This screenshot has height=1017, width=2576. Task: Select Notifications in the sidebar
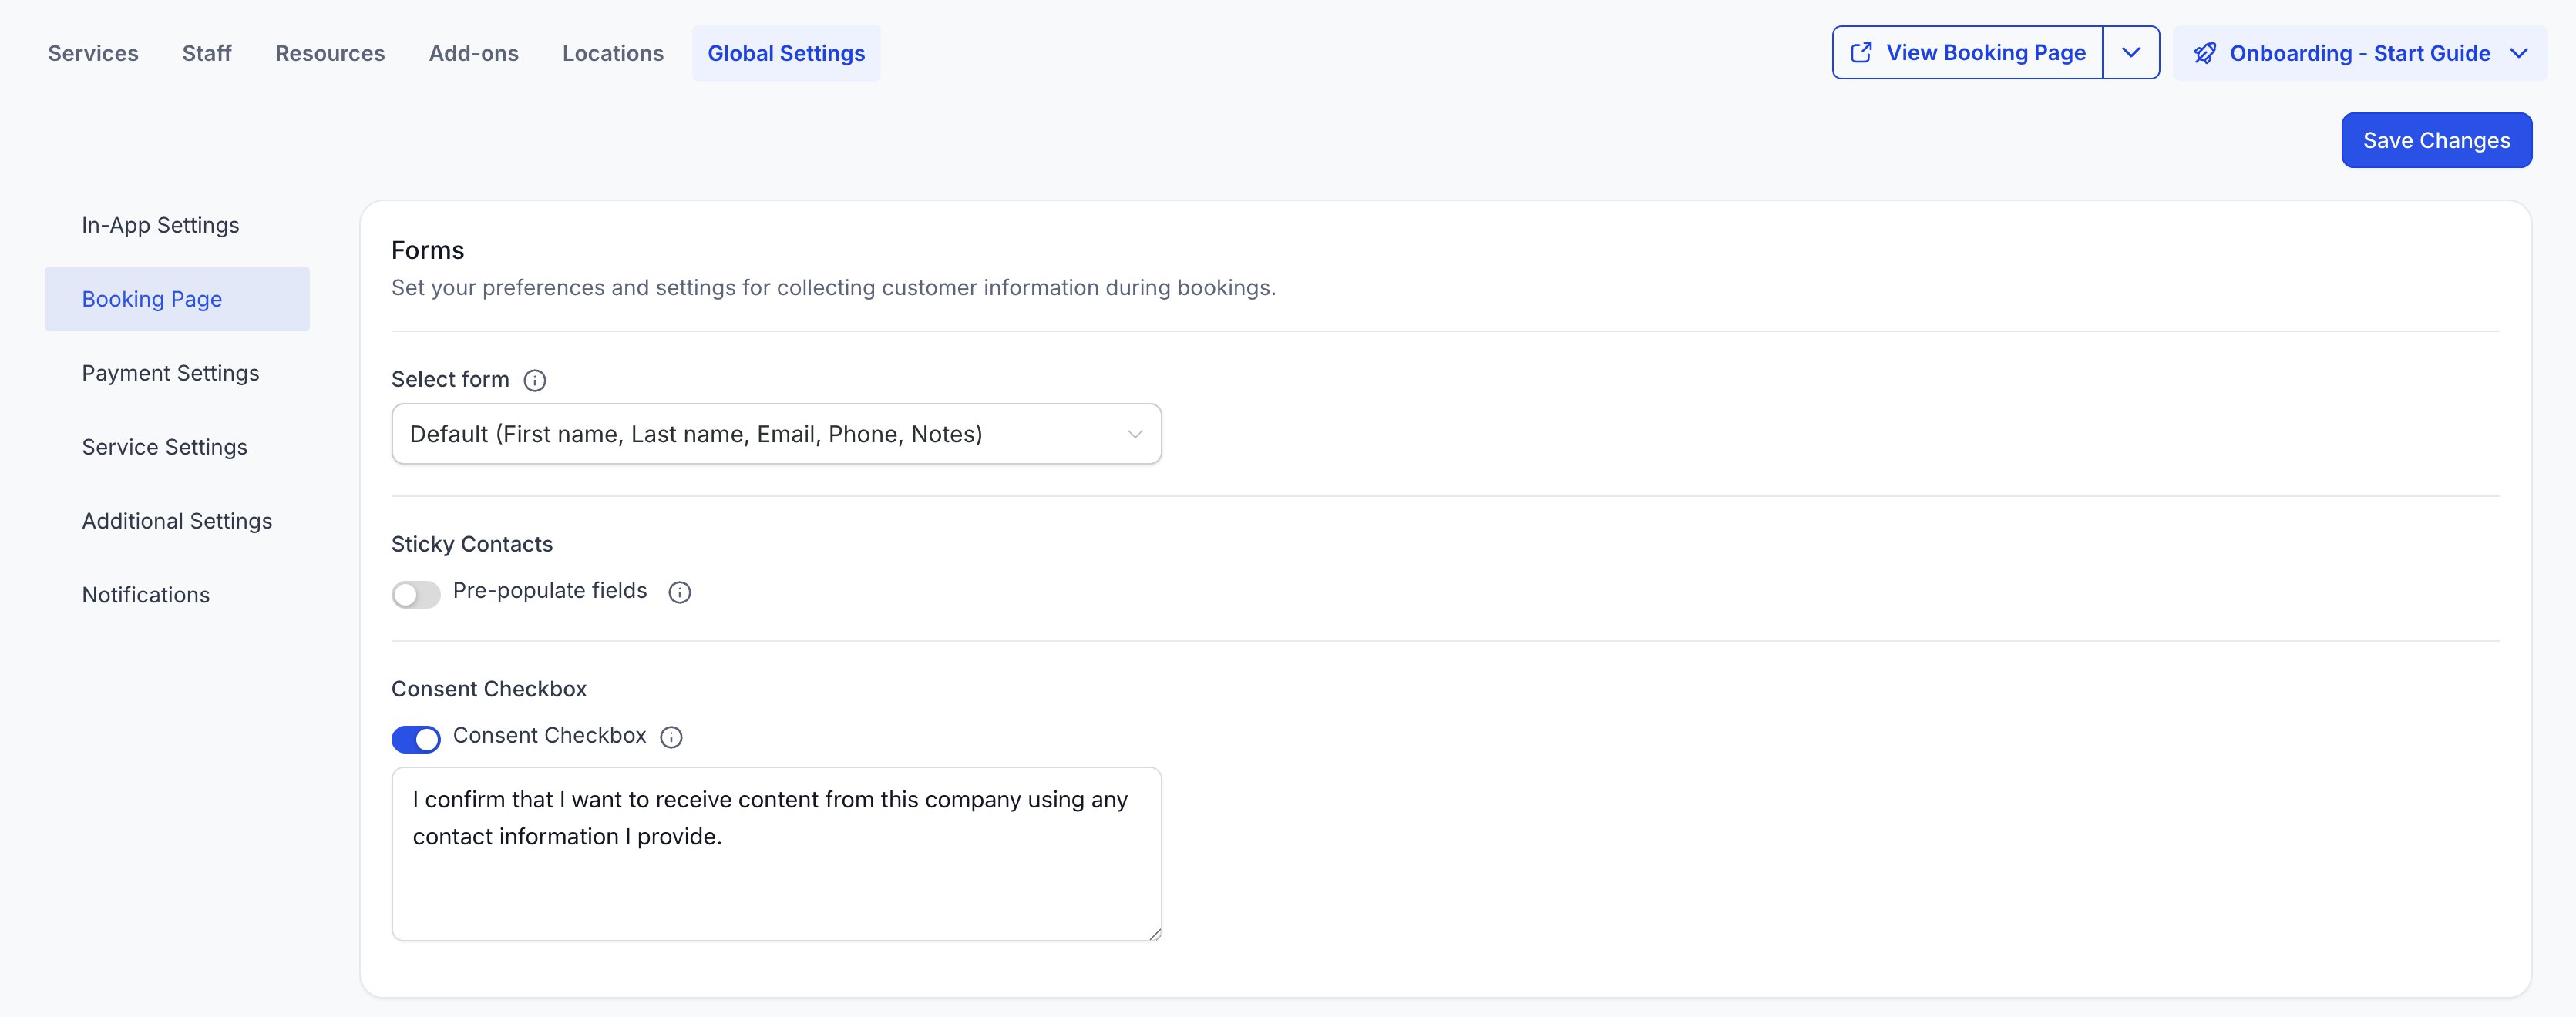point(146,595)
